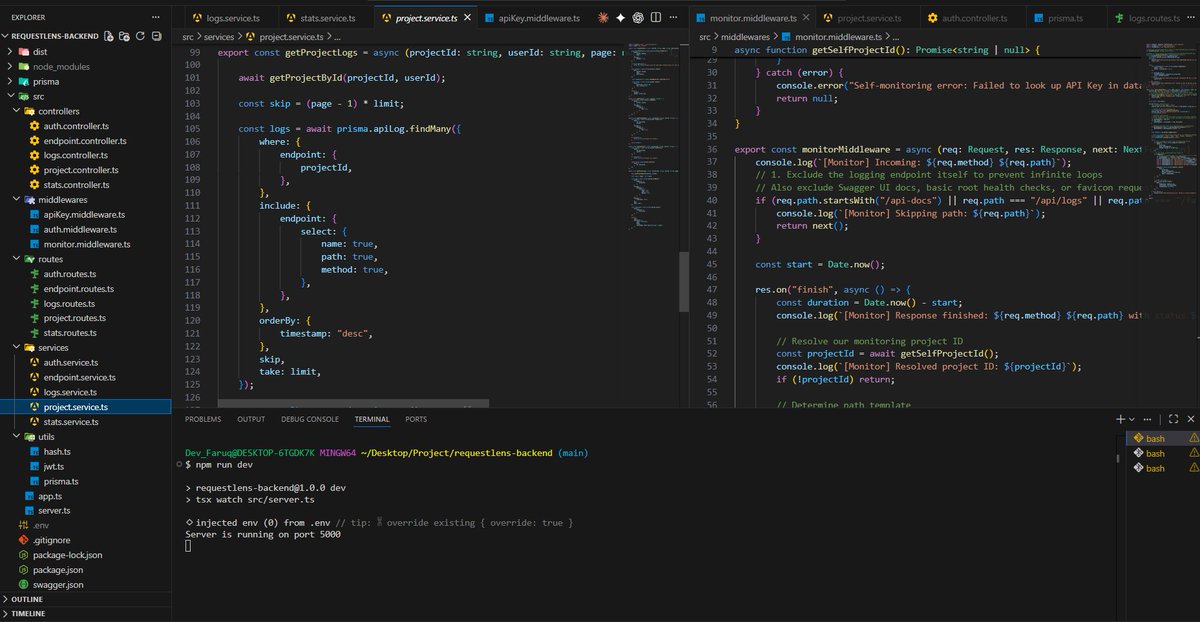Open the terminal launch profile dropdown

[x=1133, y=420]
